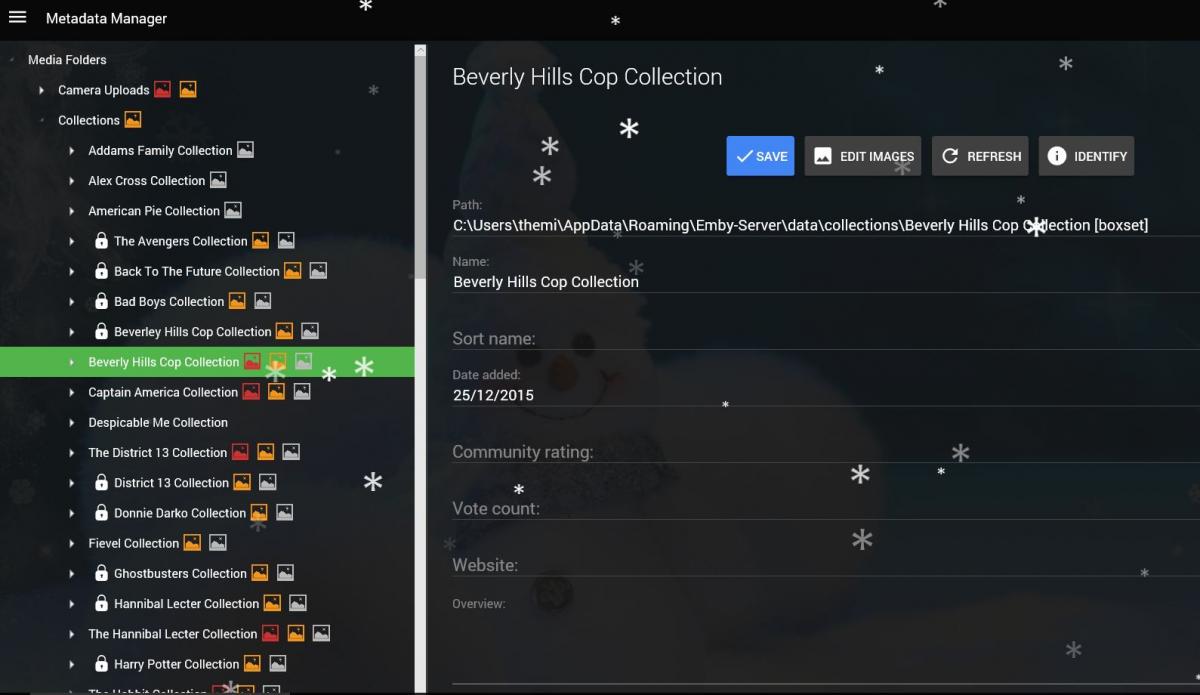Click the Website field
Screen dimensions: 1200x695
(x=826, y=565)
